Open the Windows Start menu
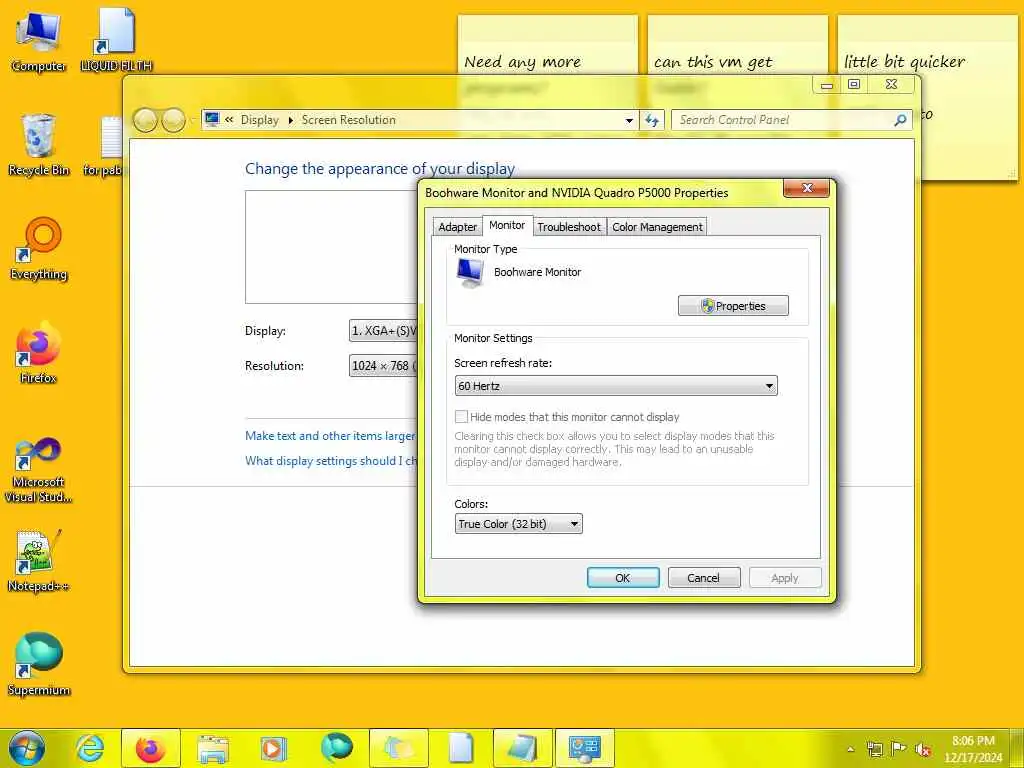 click(x=27, y=748)
